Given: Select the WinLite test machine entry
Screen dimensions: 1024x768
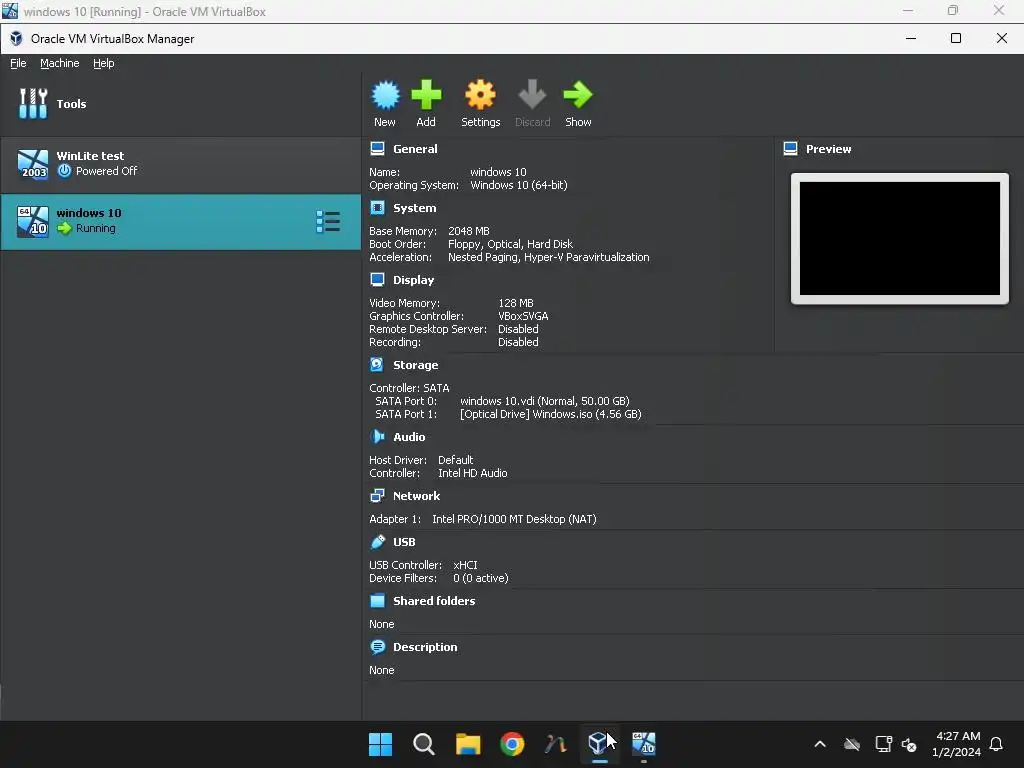Looking at the screenshot, I should [x=180, y=165].
